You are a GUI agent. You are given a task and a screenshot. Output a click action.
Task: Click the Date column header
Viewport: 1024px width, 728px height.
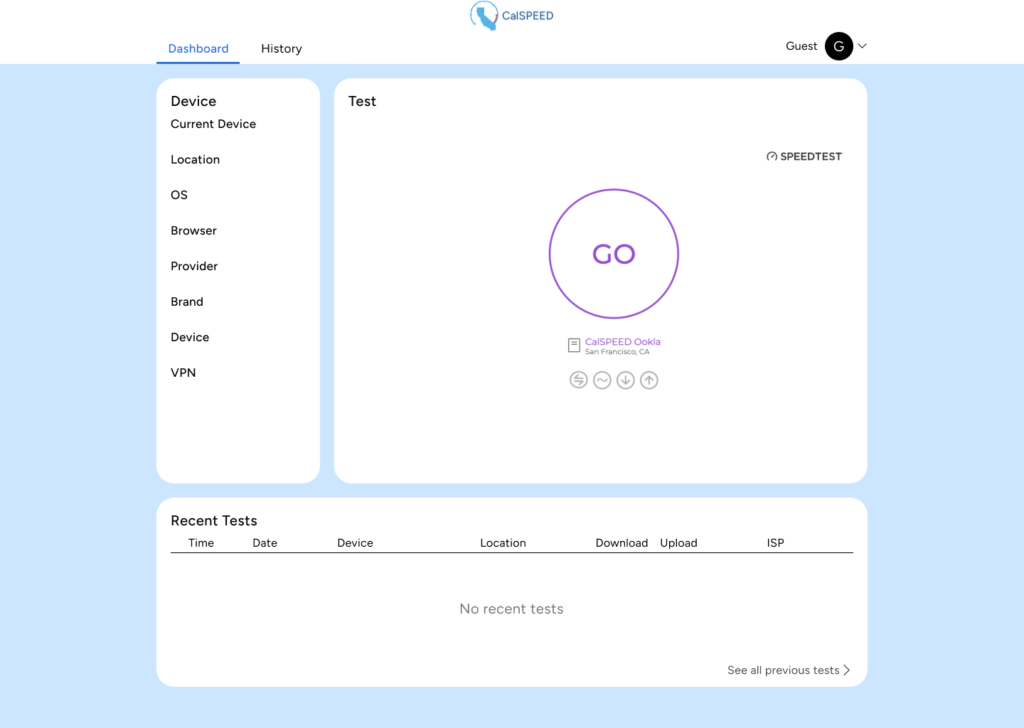click(x=264, y=543)
